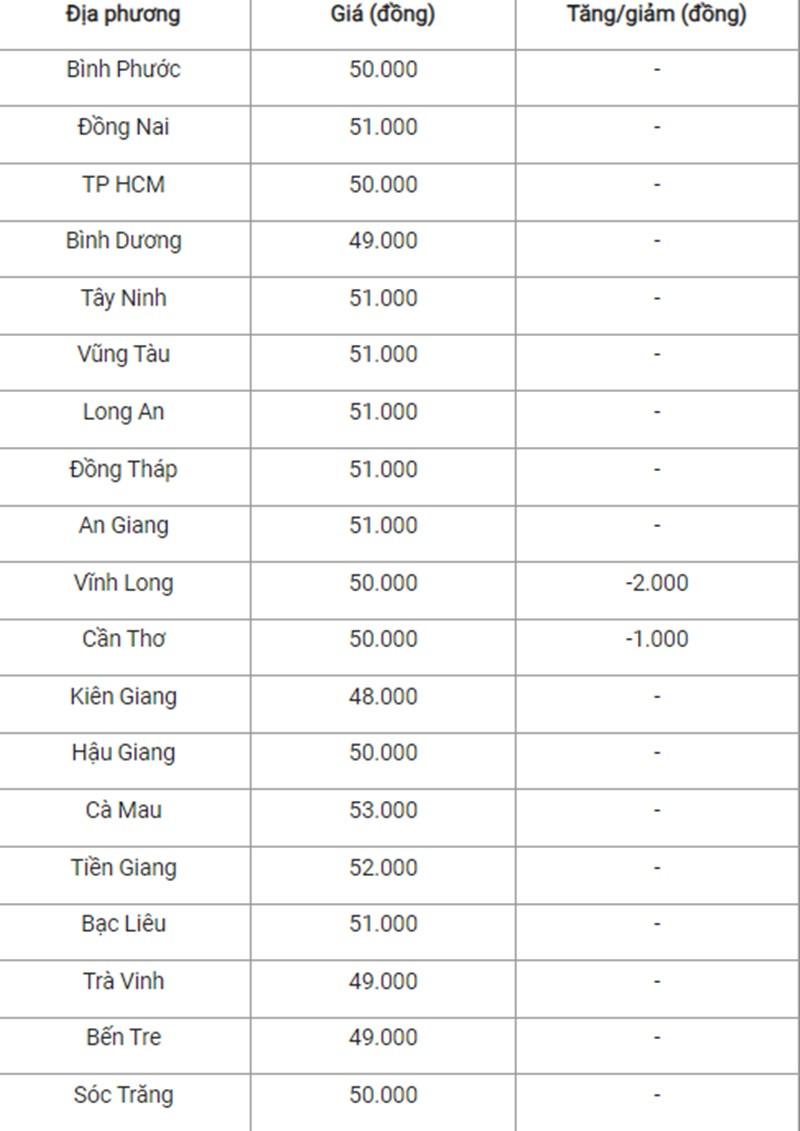Click the TP HCM cell
This screenshot has width=800, height=1131.
tap(123, 184)
